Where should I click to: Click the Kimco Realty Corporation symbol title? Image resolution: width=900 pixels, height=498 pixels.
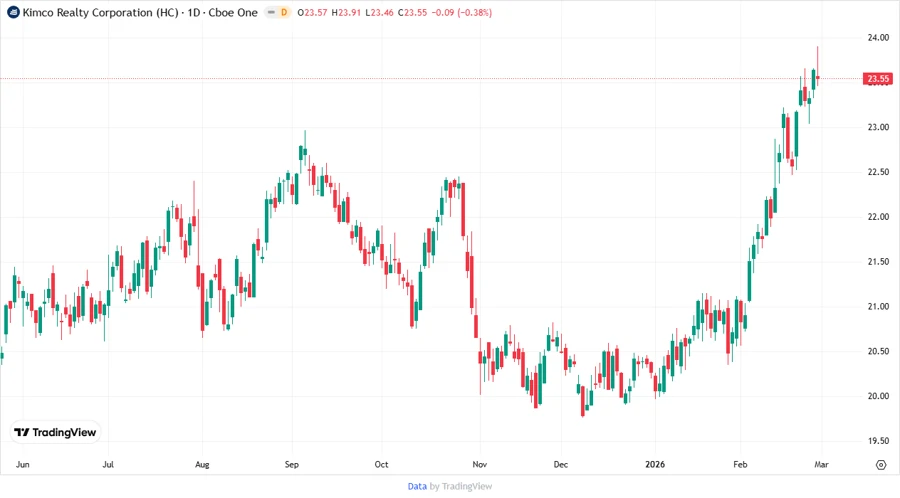pyautogui.click(x=140, y=13)
